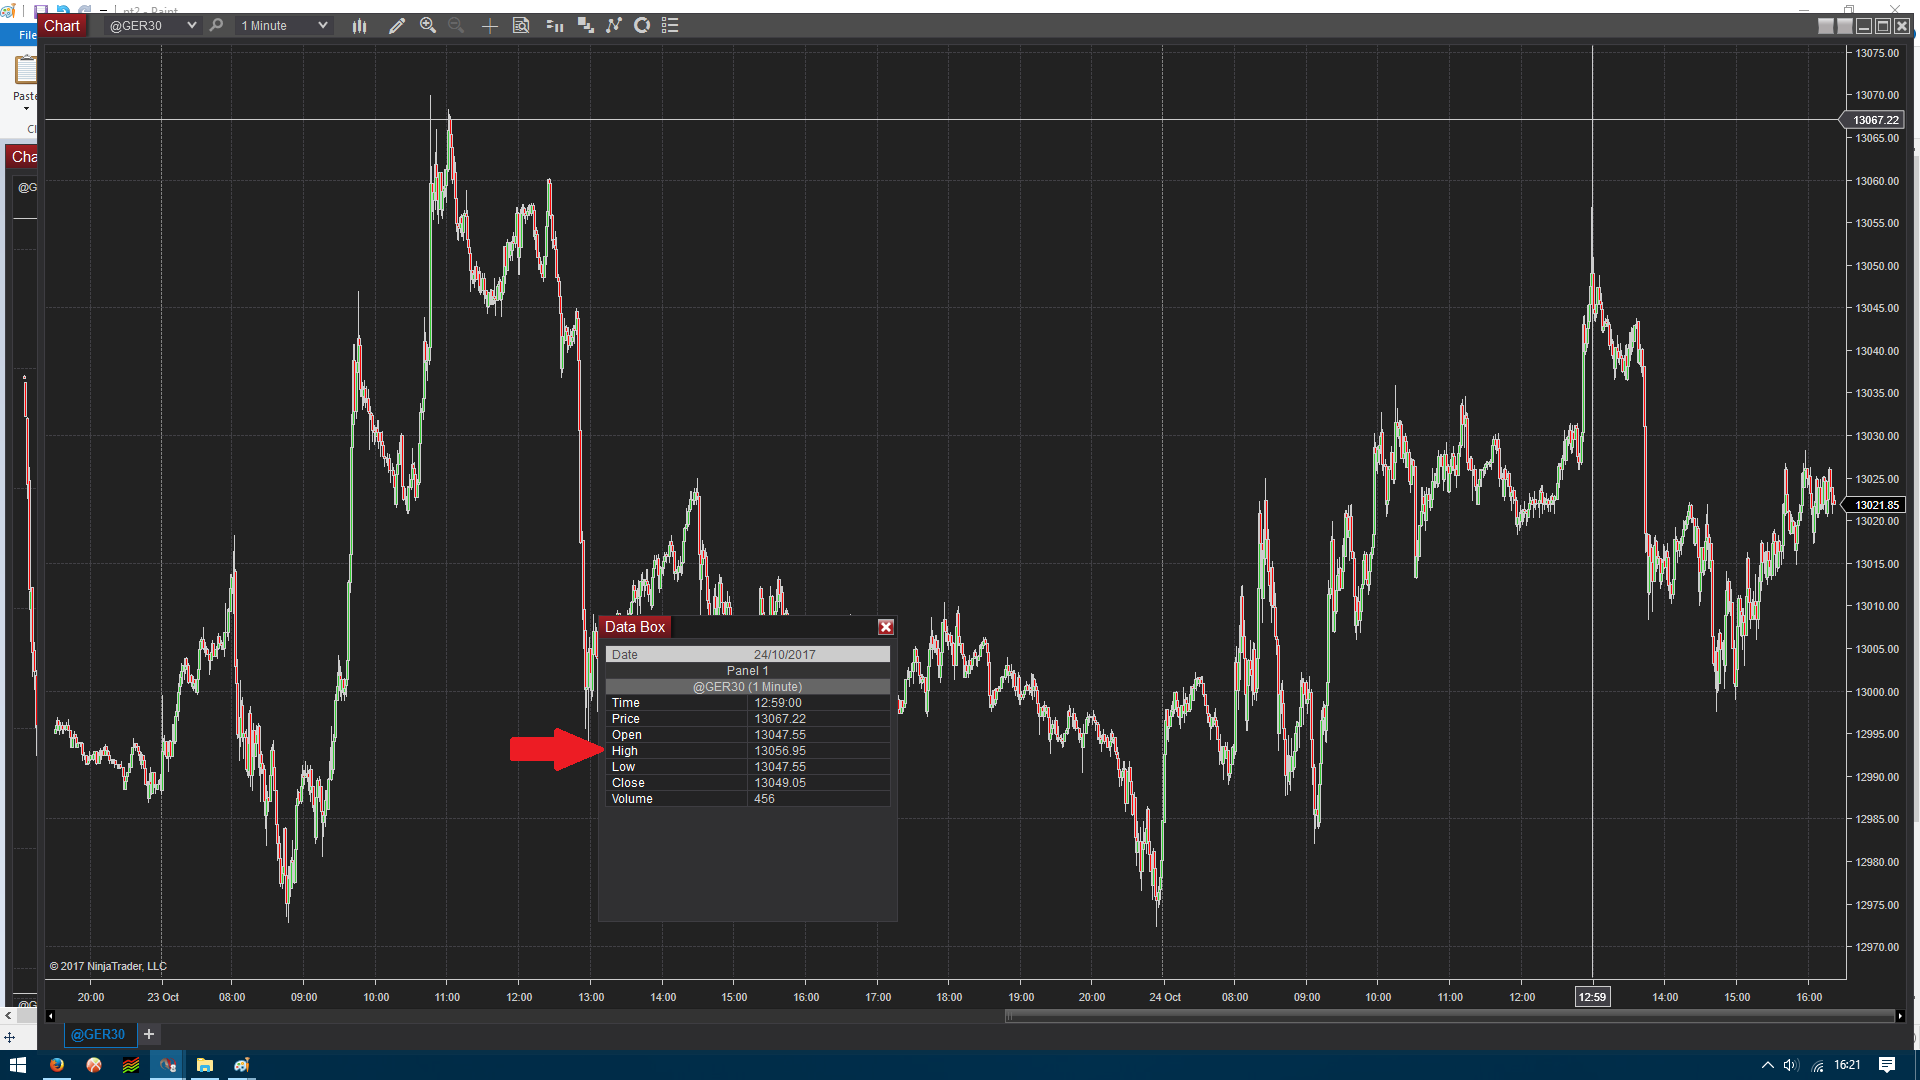Select the @GER30 chart tab
Image resolution: width=1920 pixels, height=1080 pixels.
click(98, 1034)
